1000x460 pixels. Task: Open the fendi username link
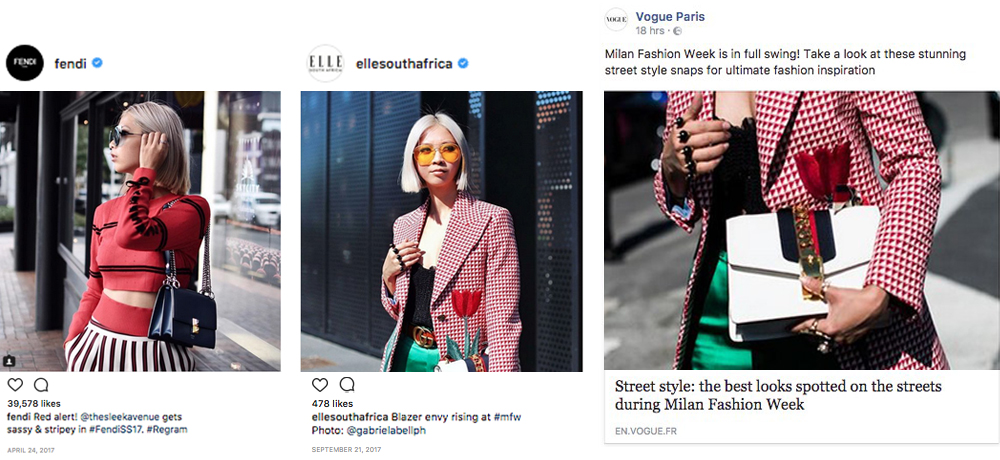tap(70, 63)
